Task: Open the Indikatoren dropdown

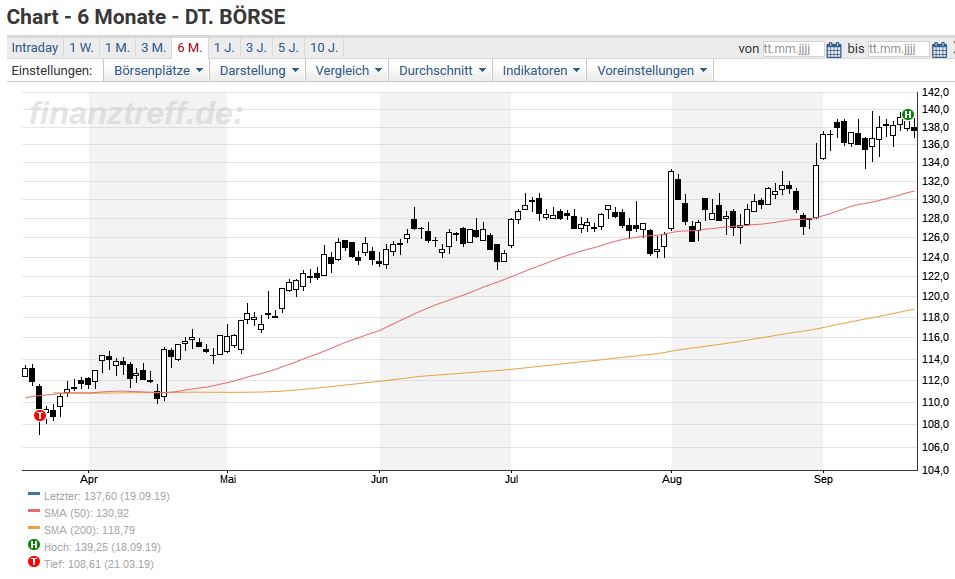Action: 541,71
